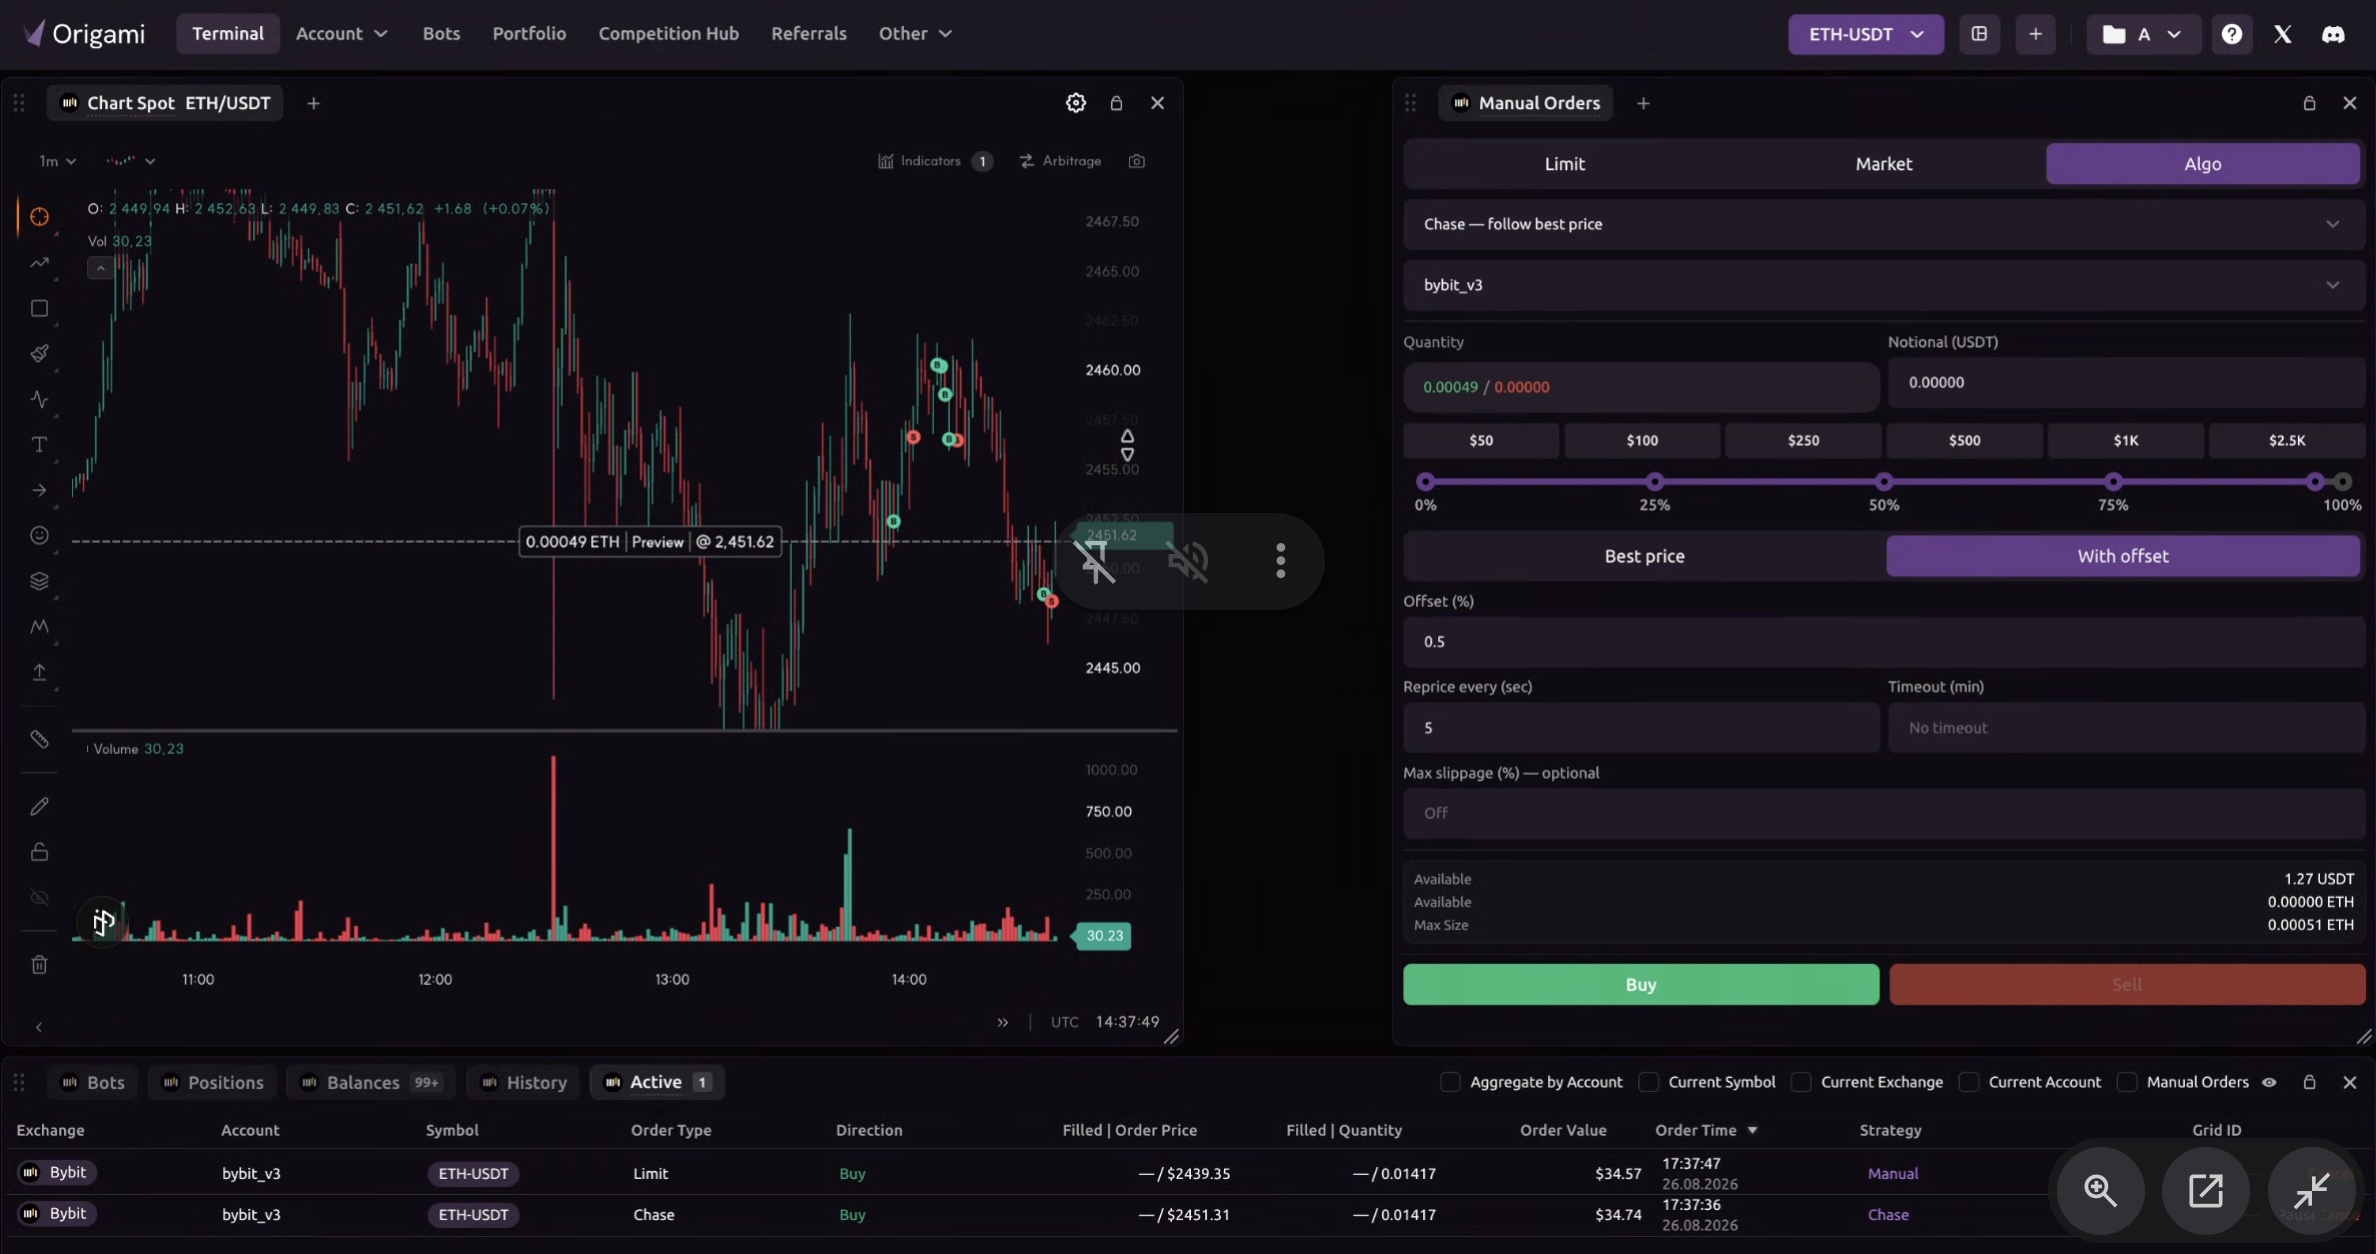Toggle the Current Exchange checkbox
Image resolution: width=2376 pixels, height=1254 pixels.
pos(1801,1082)
